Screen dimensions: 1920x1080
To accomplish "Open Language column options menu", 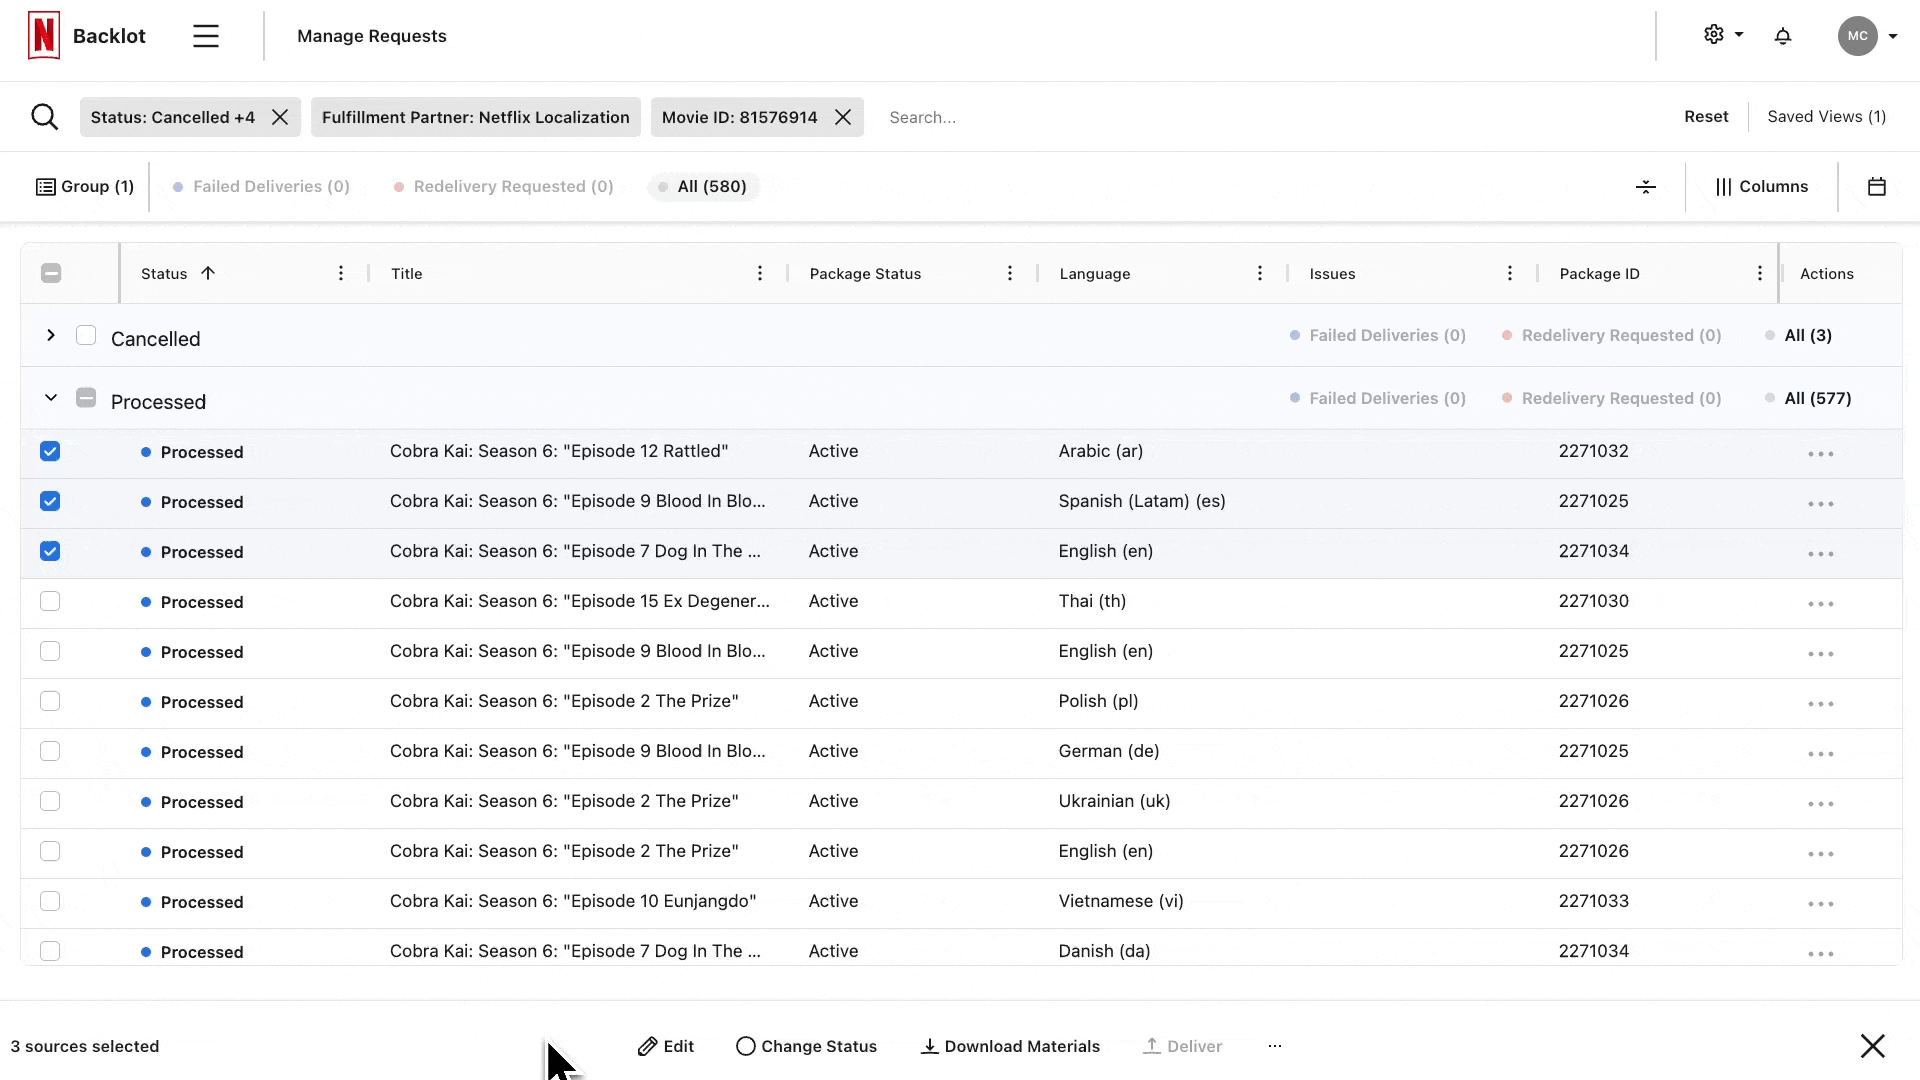I will (x=1259, y=274).
